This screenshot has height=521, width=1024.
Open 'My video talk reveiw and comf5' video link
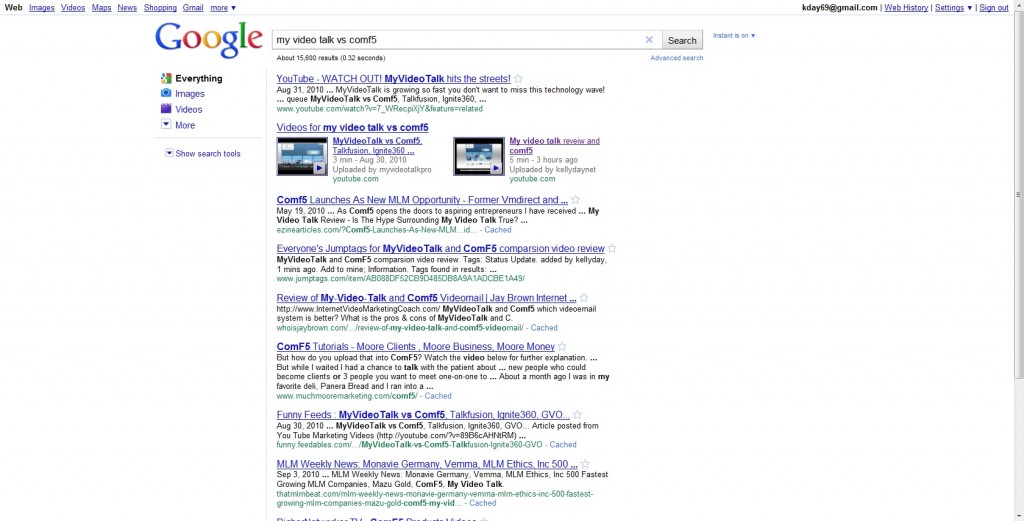tap(554, 146)
